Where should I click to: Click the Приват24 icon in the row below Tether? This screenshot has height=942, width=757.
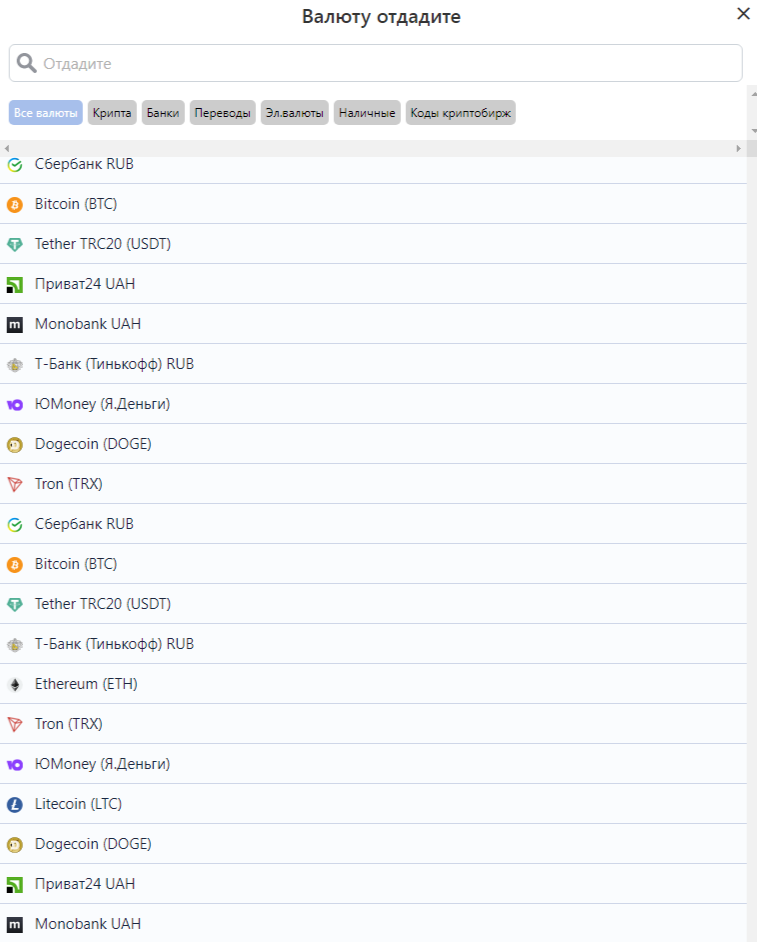[x=15, y=284]
